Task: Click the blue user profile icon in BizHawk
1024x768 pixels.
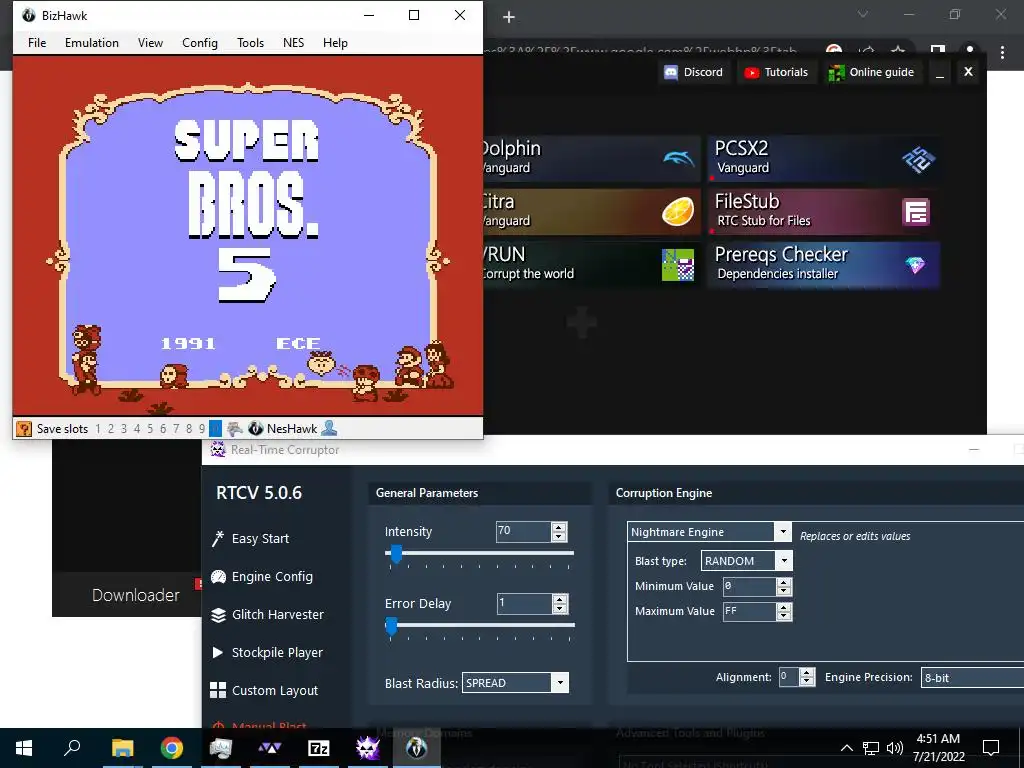Action: click(329, 428)
